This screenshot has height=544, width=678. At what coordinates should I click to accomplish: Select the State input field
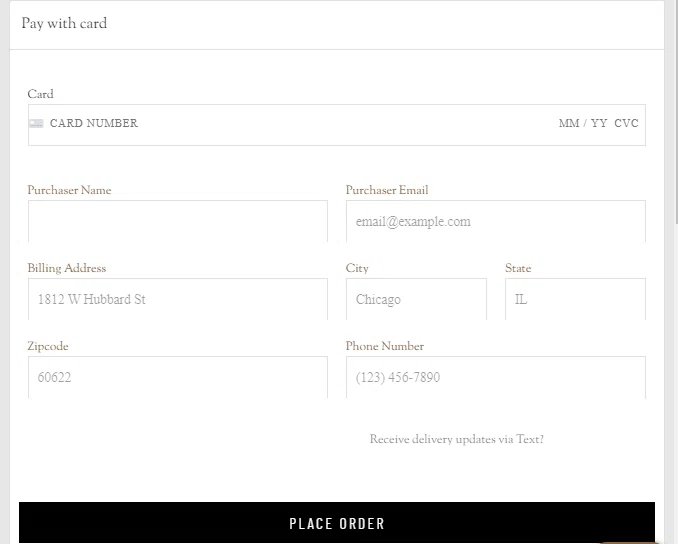tap(575, 299)
